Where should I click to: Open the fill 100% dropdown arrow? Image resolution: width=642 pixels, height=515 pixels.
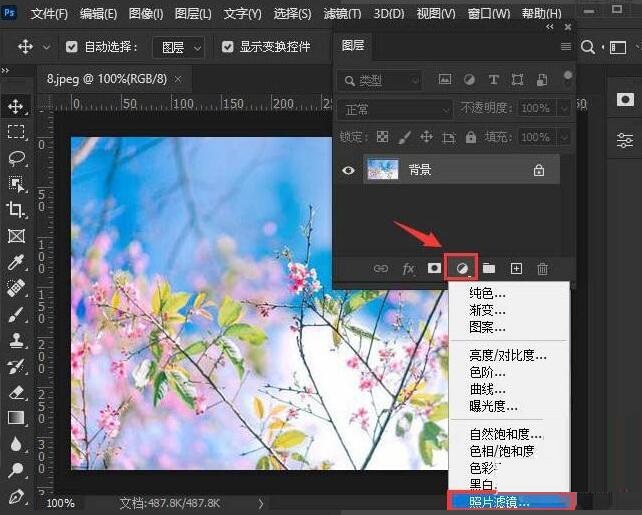pyautogui.click(x=564, y=137)
